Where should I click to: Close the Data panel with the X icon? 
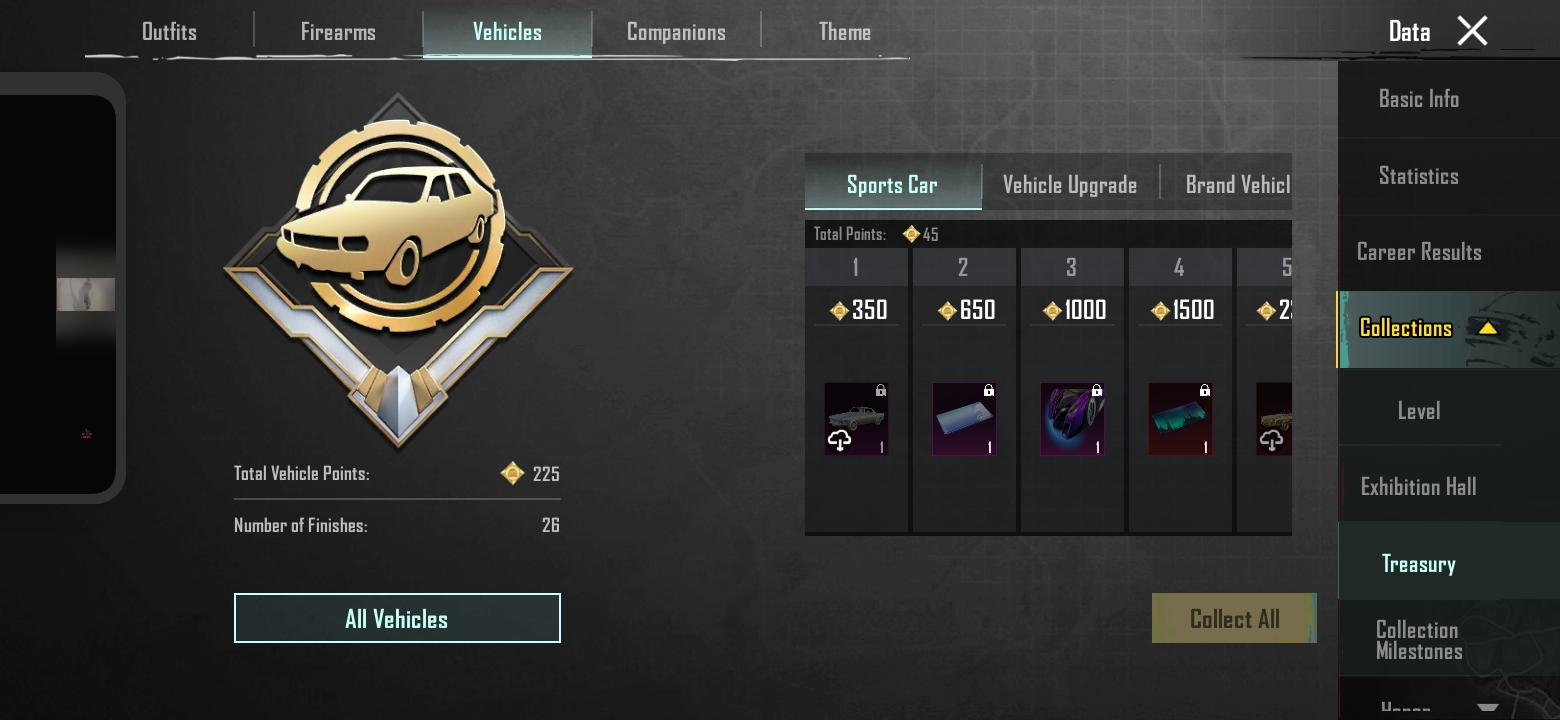(1472, 31)
